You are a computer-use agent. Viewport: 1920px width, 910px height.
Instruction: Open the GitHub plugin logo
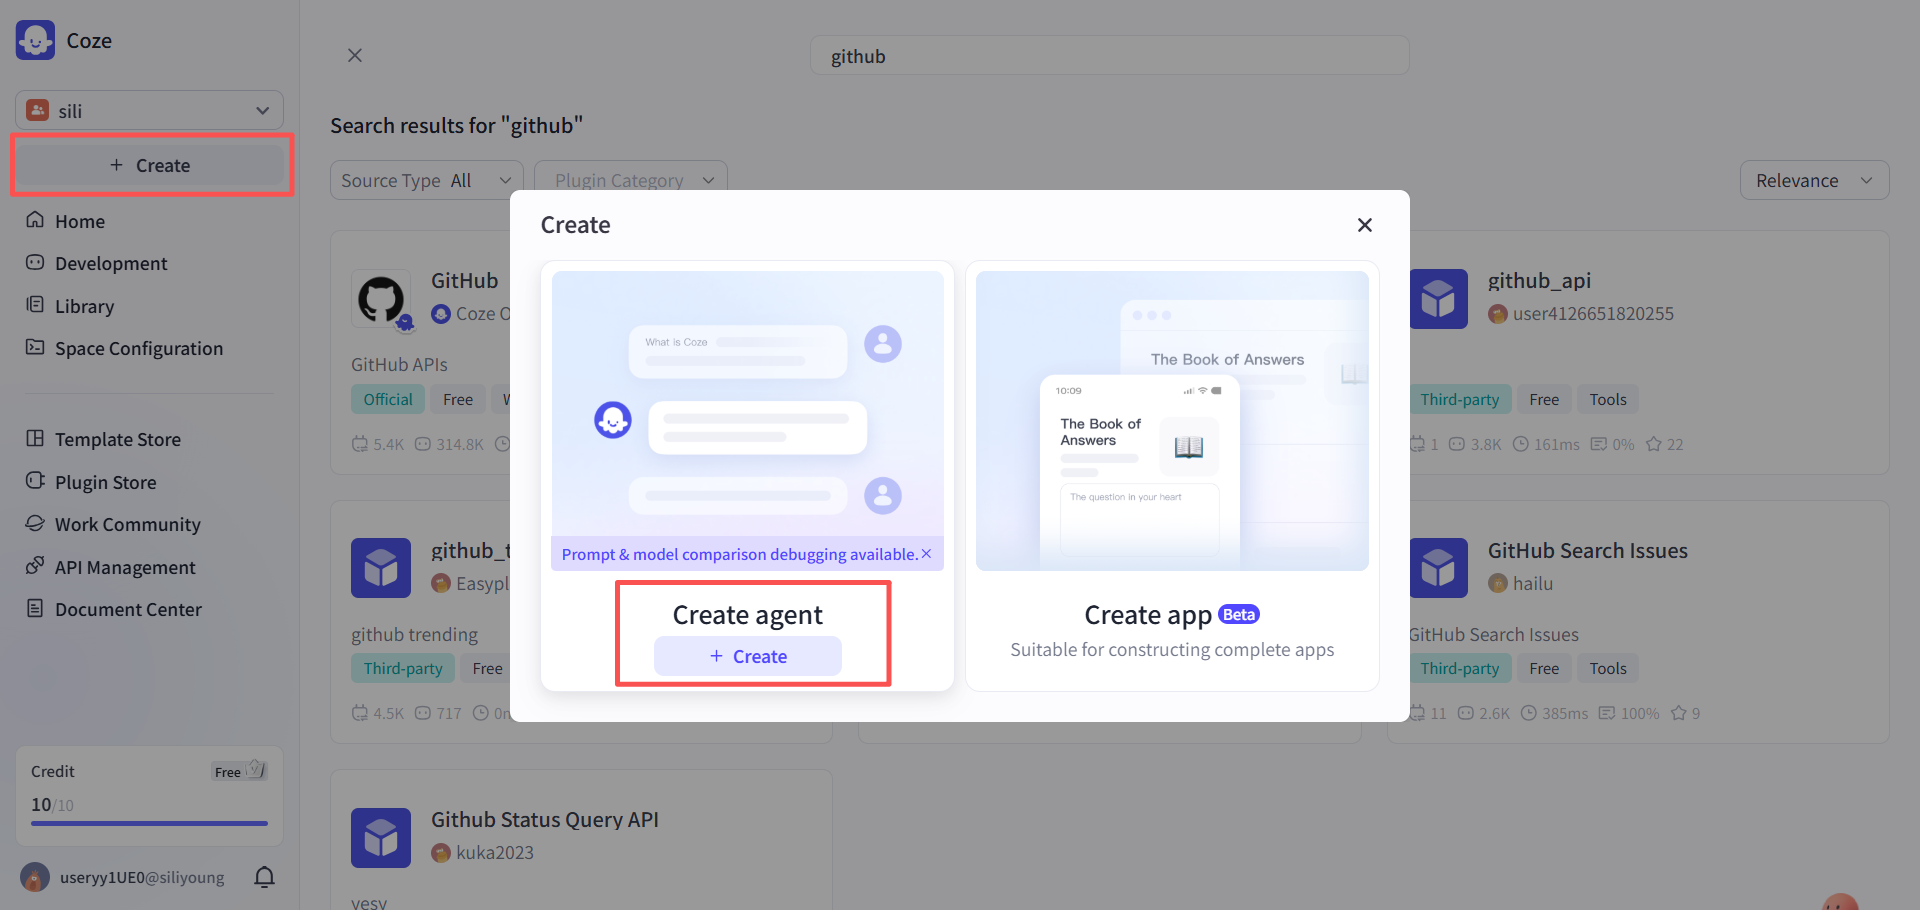point(381,299)
